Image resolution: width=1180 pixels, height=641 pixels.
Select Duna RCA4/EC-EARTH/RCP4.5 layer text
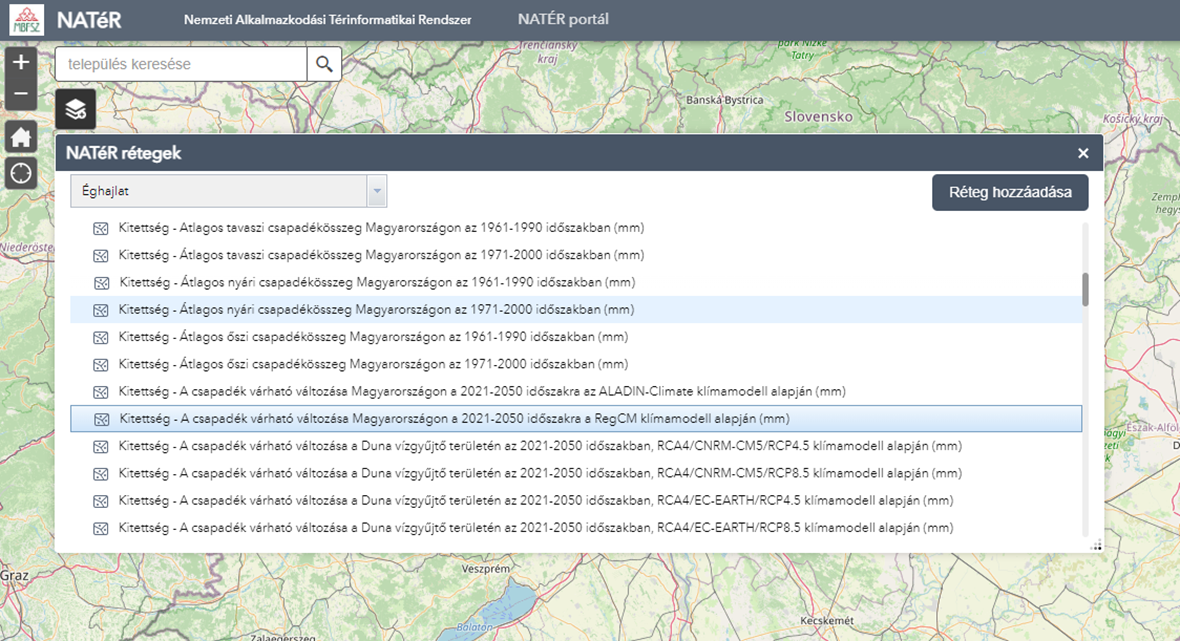536,500
